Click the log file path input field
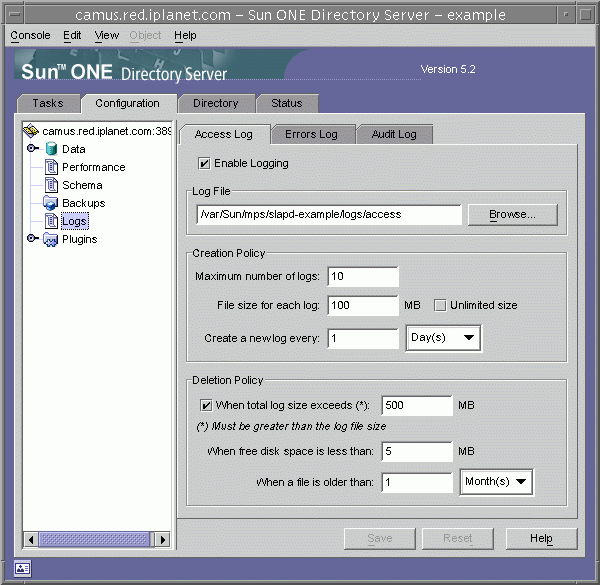The height and width of the screenshot is (585, 600). (x=329, y=215)
